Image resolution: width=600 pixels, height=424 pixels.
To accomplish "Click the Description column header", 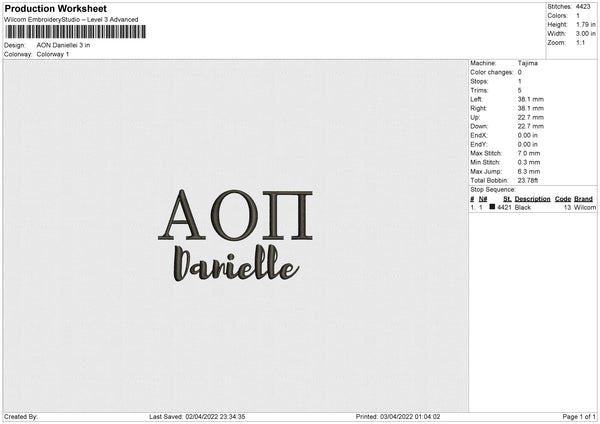I will point(532,199).
